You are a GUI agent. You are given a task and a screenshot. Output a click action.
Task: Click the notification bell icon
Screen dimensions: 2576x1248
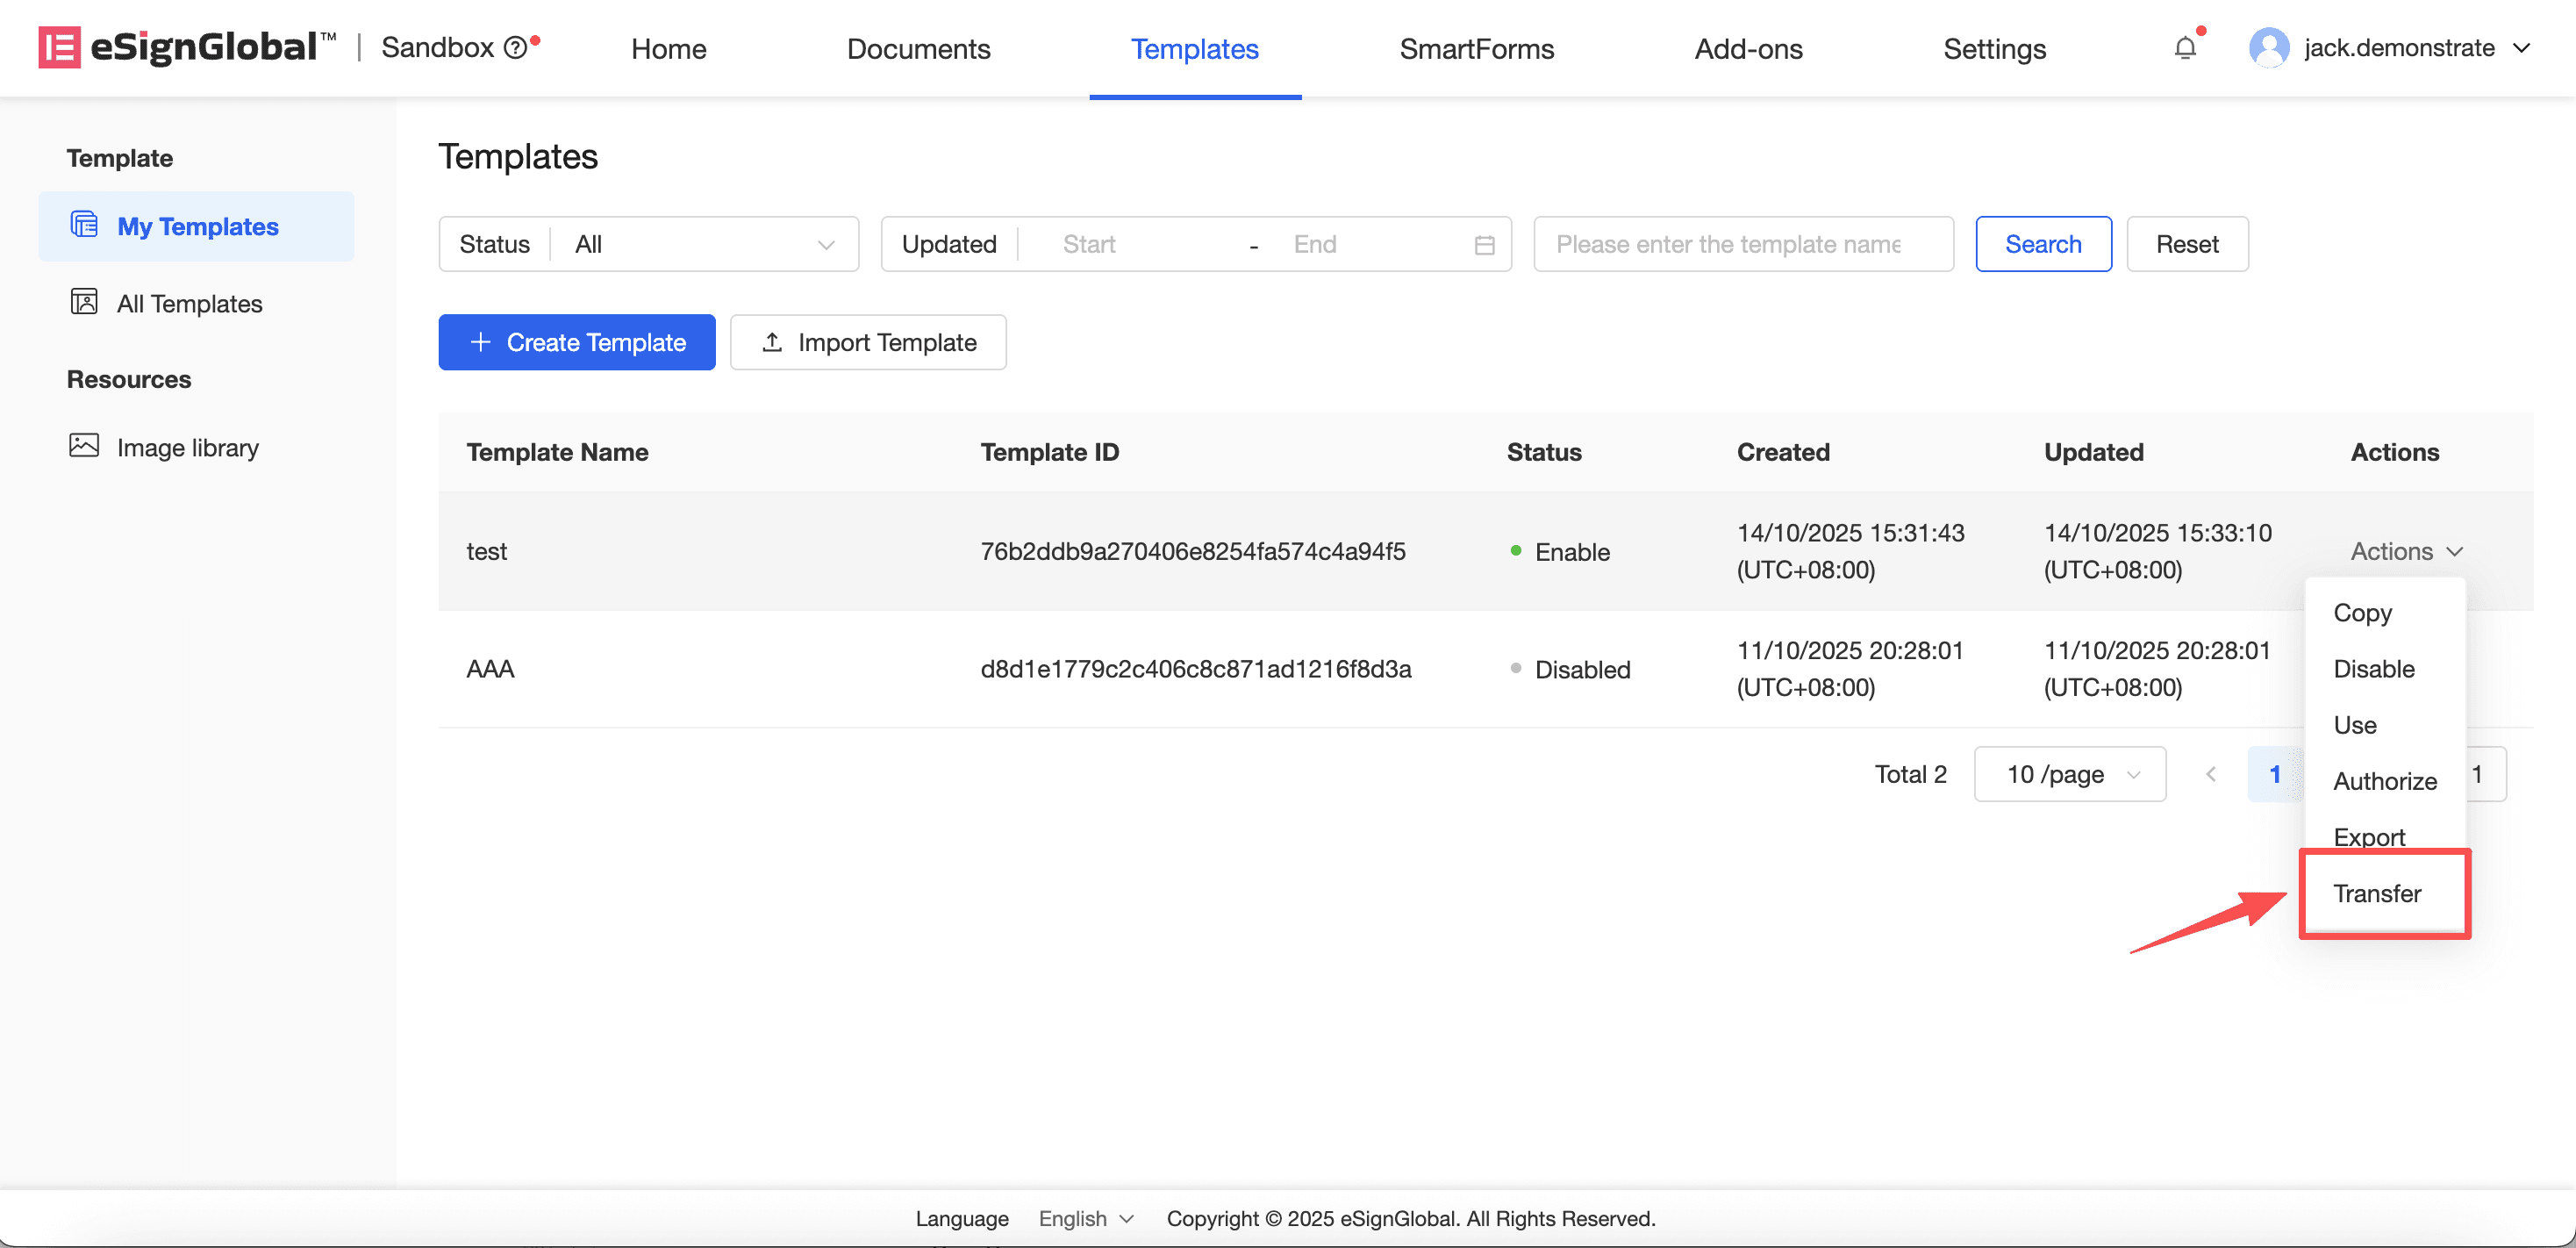click(x=2185, y=48)
